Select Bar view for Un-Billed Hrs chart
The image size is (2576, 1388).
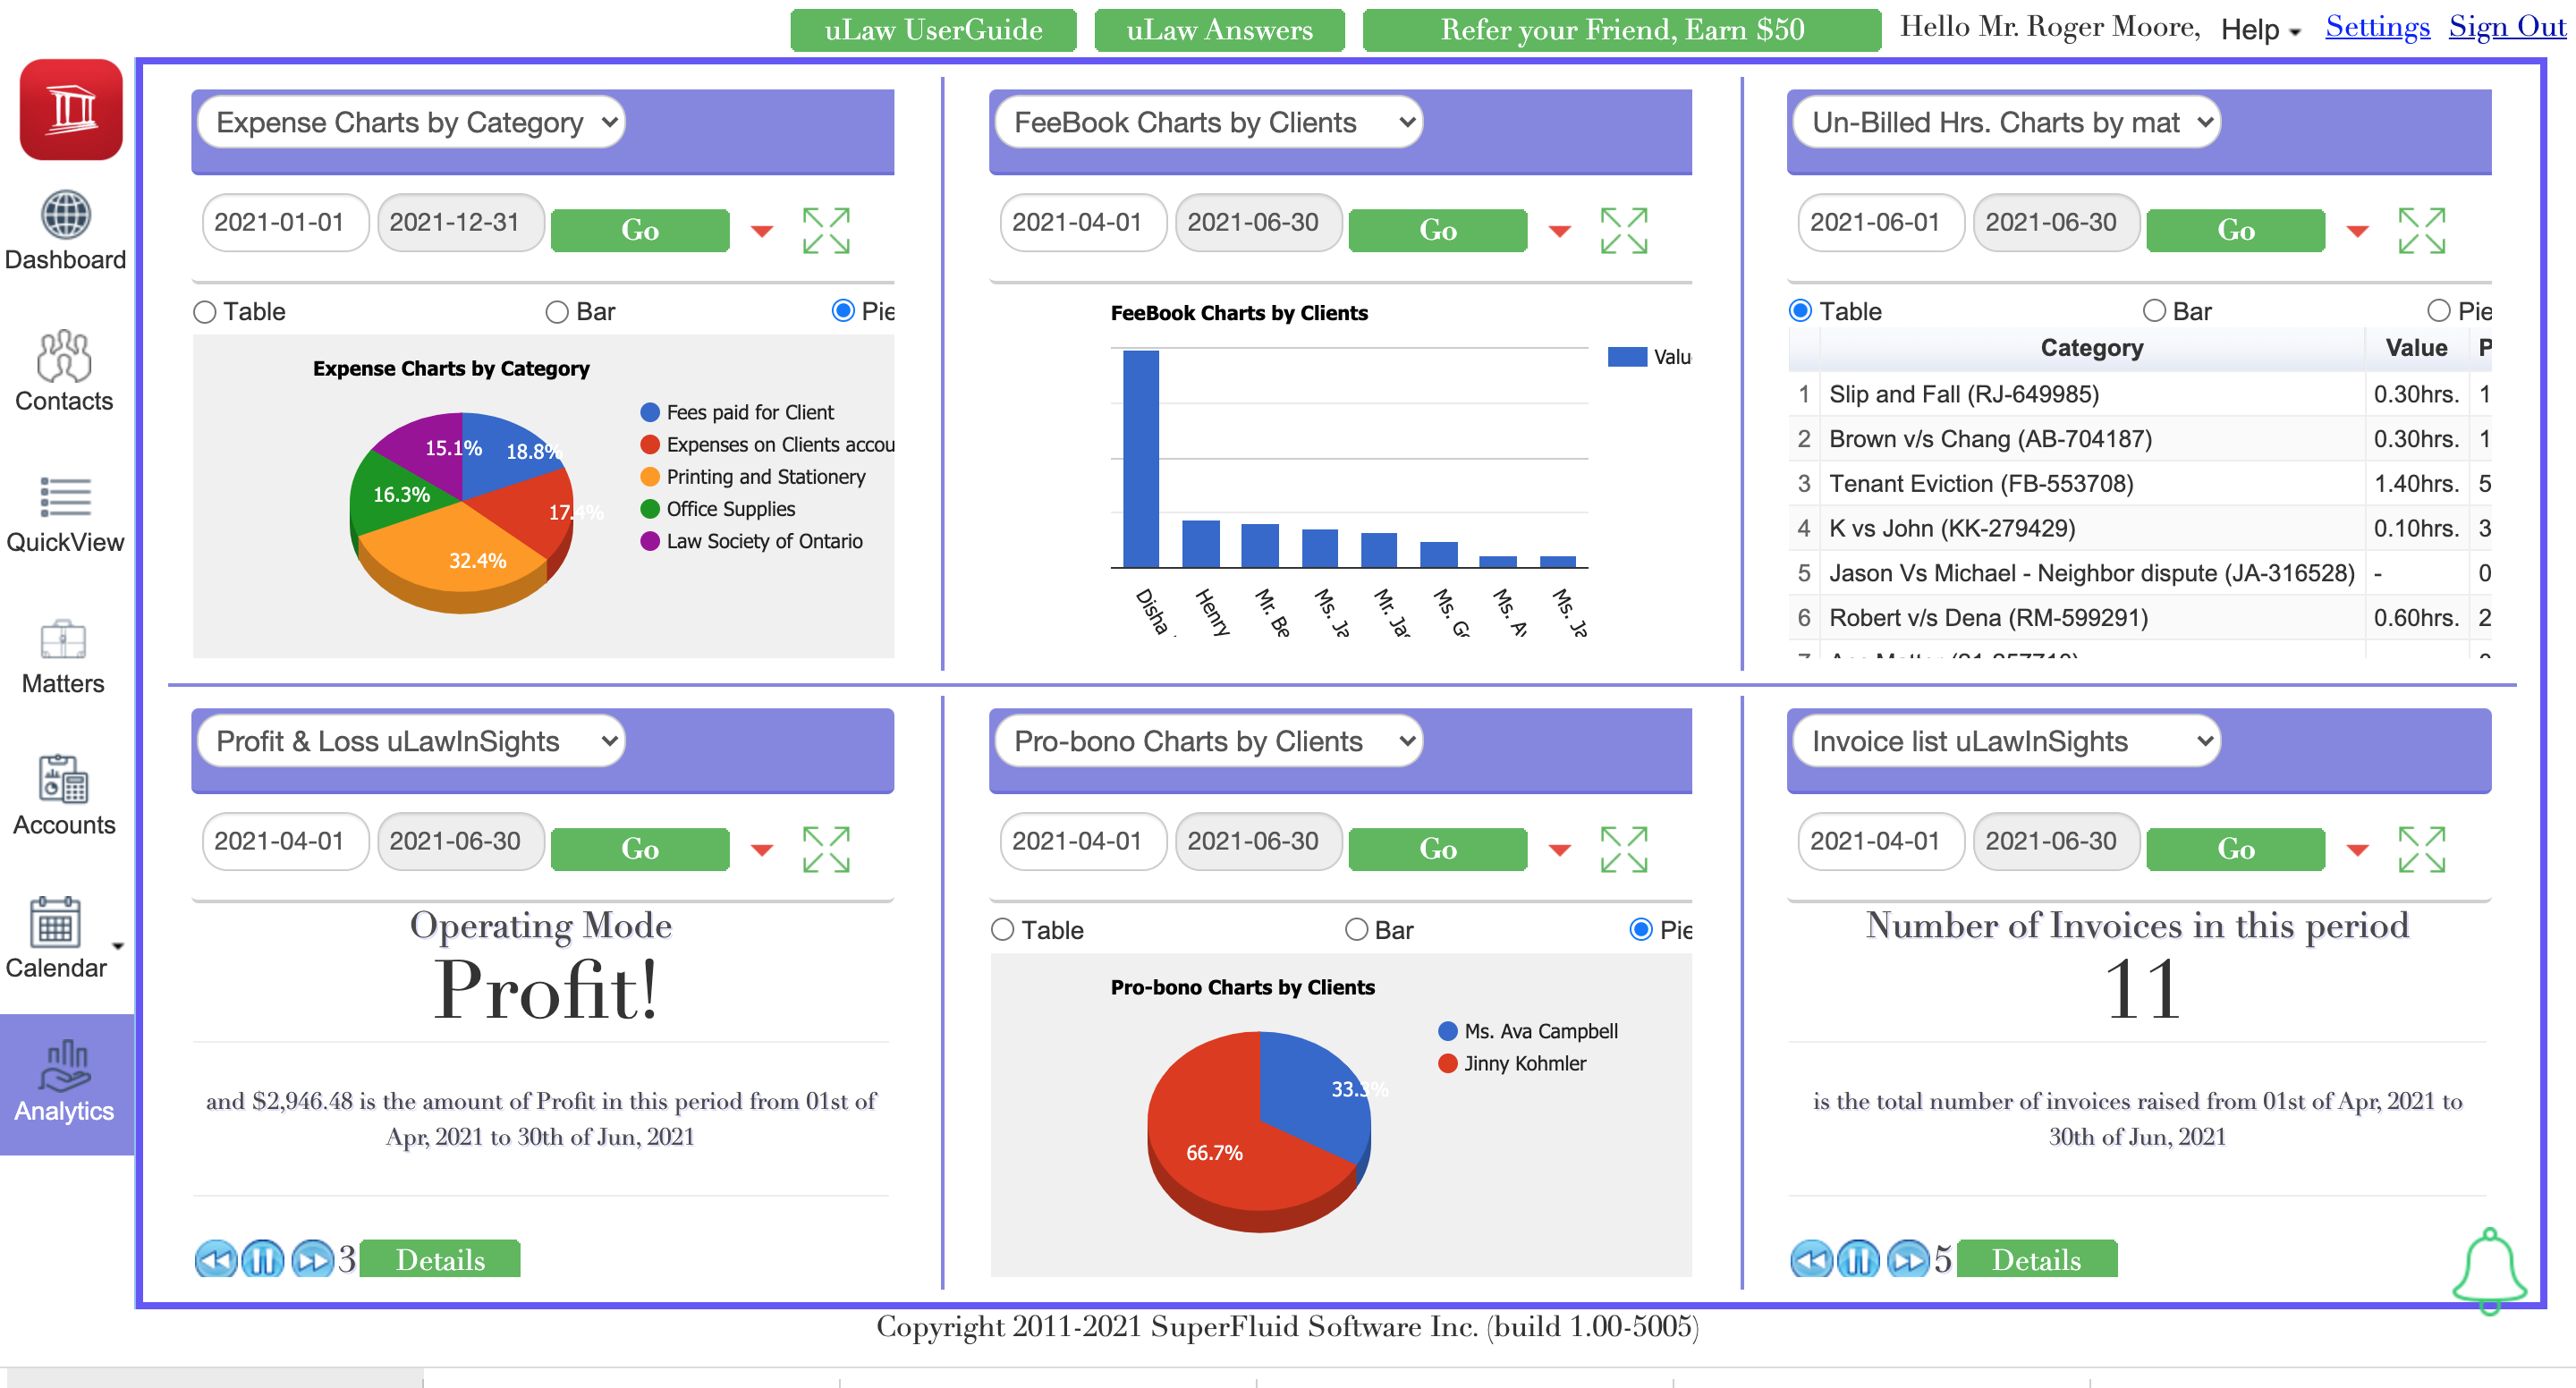coord(2154,312)
